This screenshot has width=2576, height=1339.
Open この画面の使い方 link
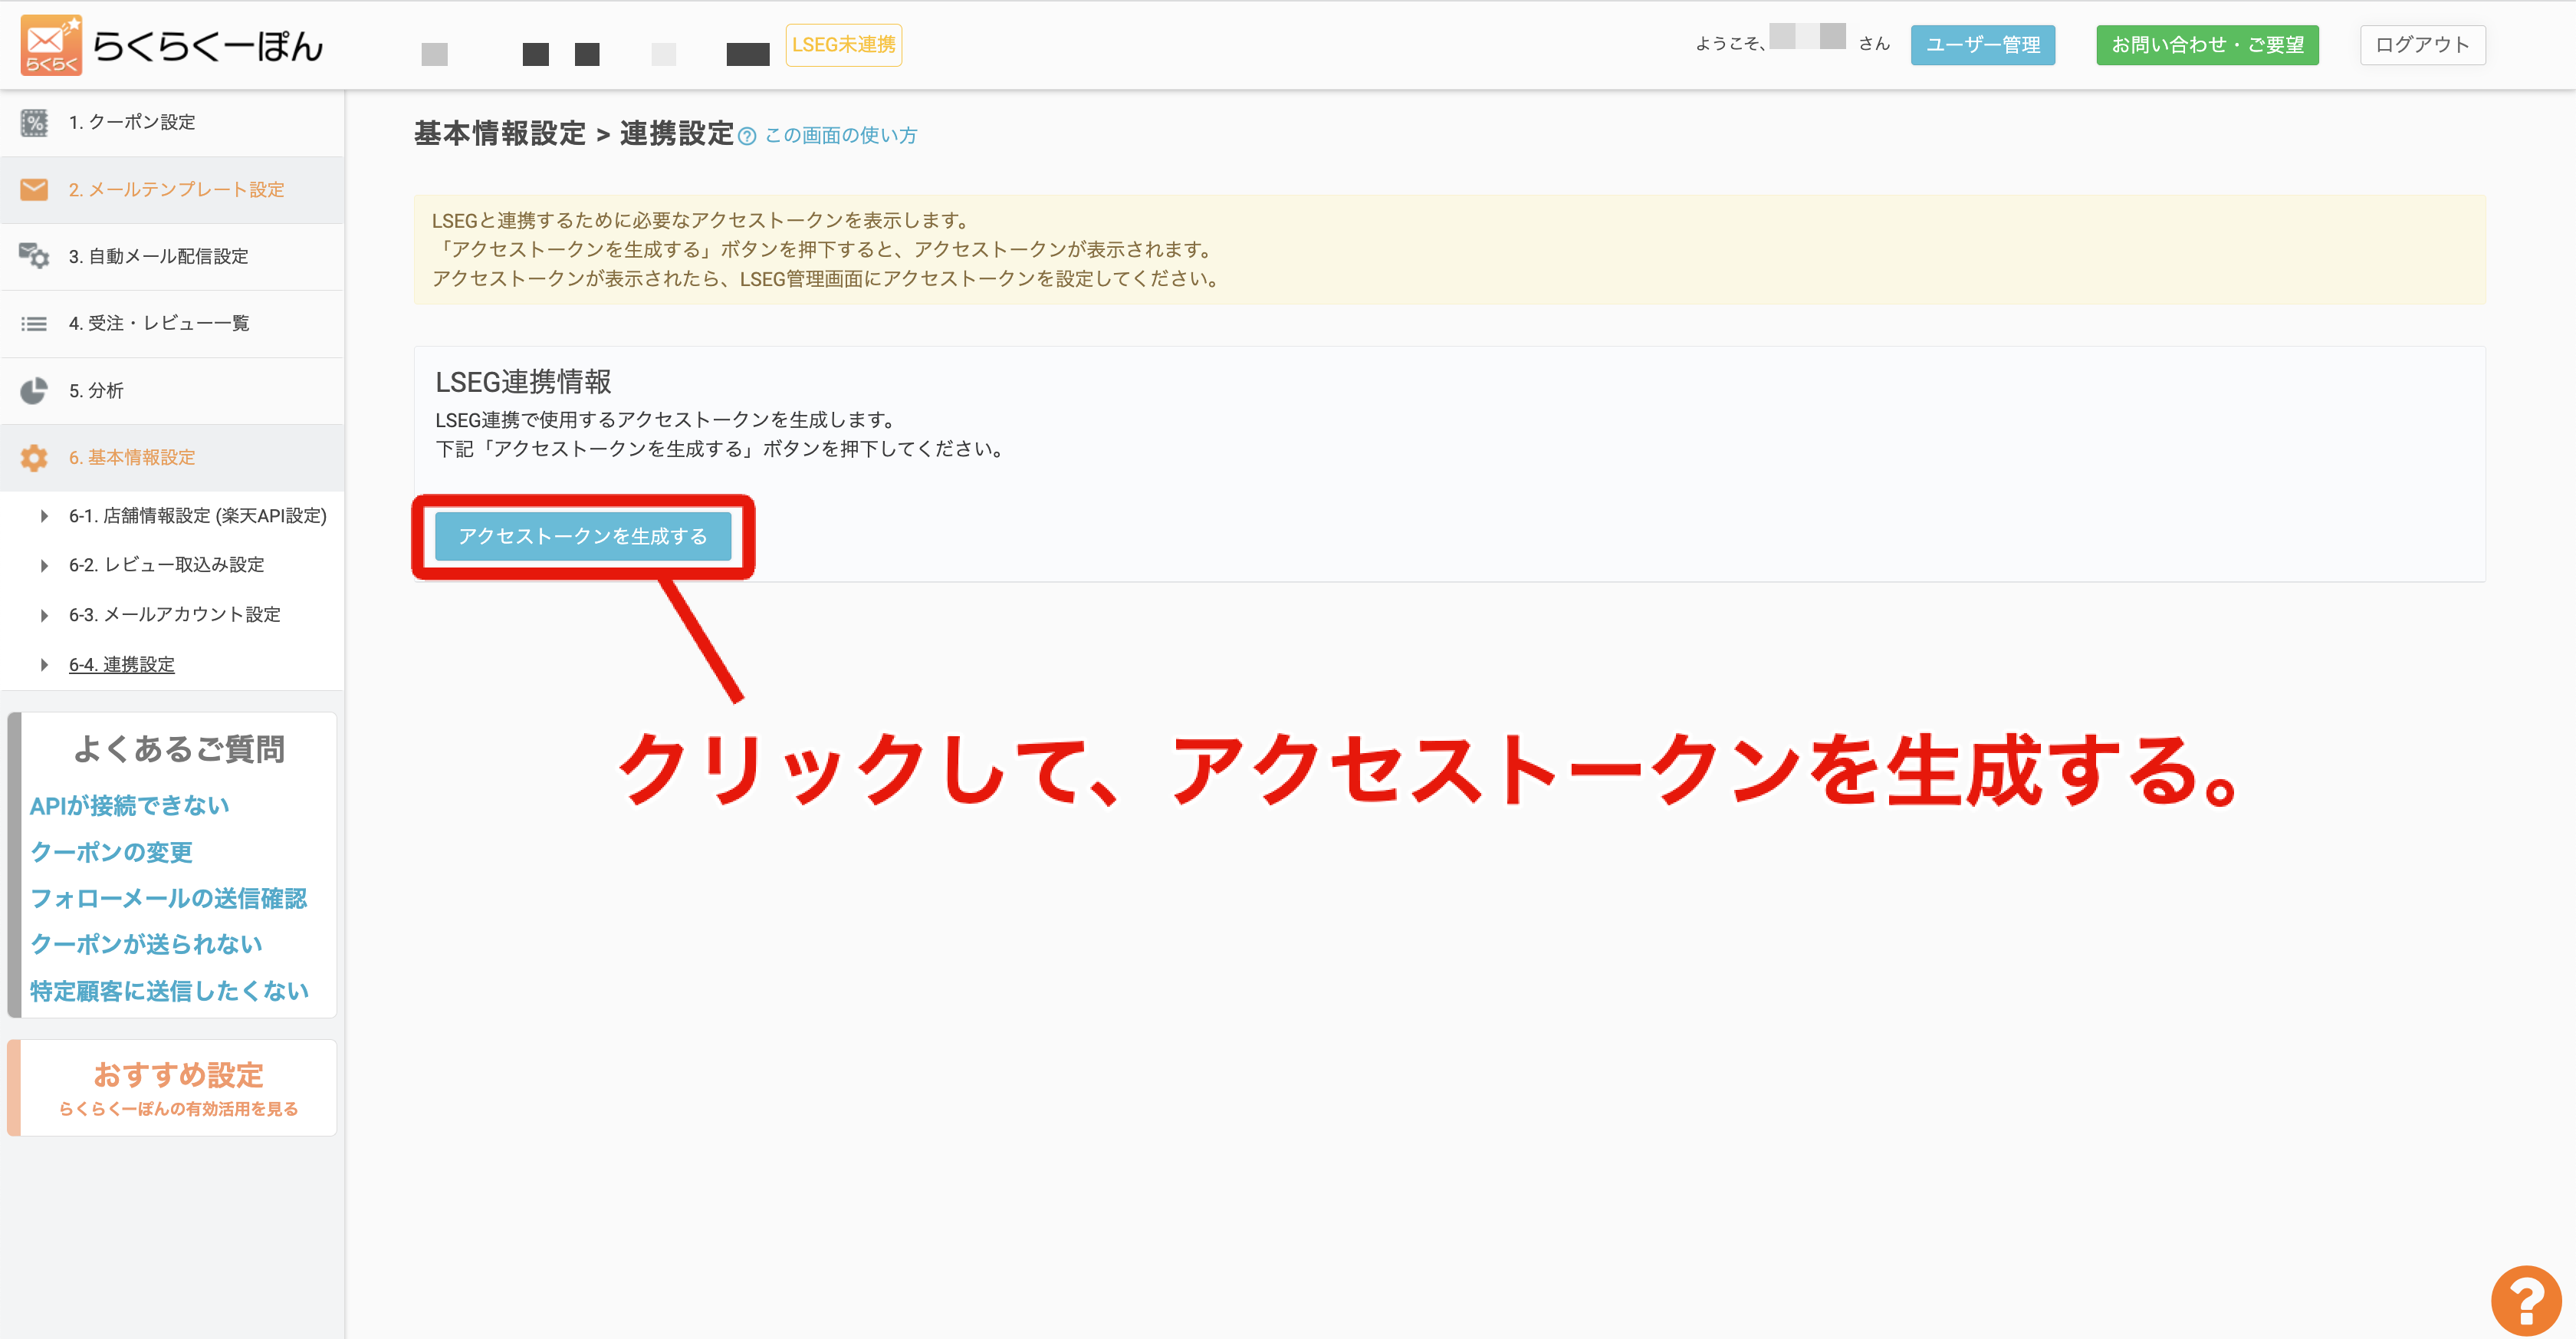click(x=840, y=136)
